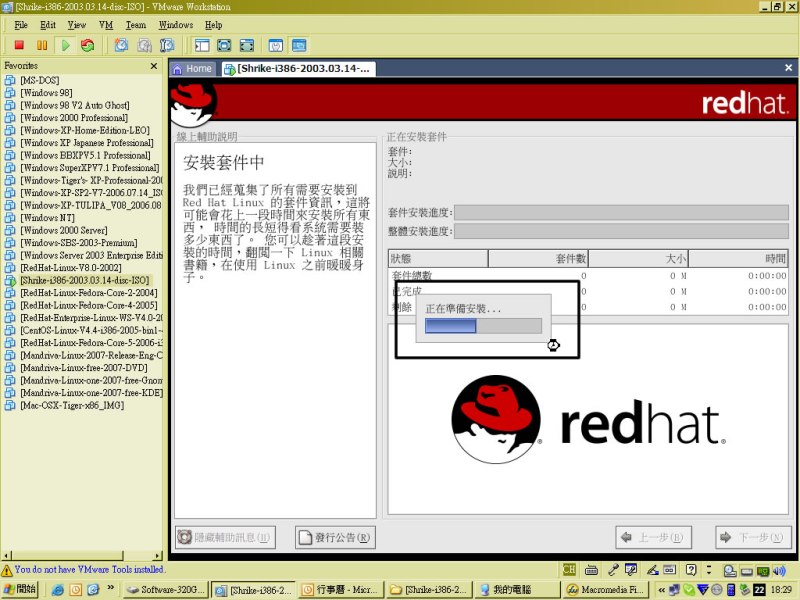Open the Team menu
800x600 pixels.
[x=136, y=24]
